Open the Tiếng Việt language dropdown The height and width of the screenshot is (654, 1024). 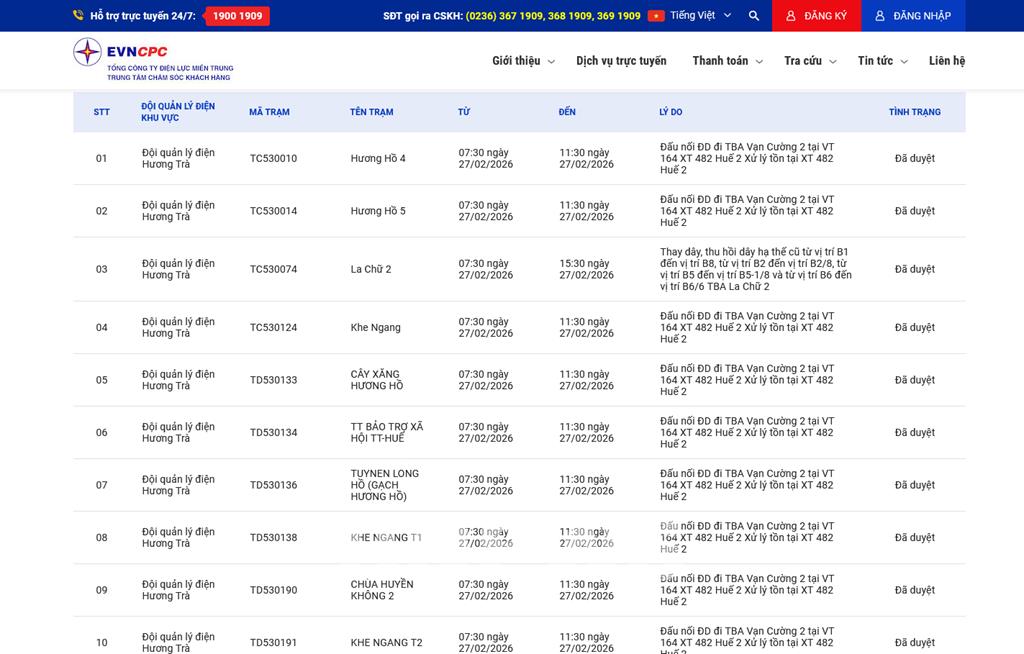(700, 16)
